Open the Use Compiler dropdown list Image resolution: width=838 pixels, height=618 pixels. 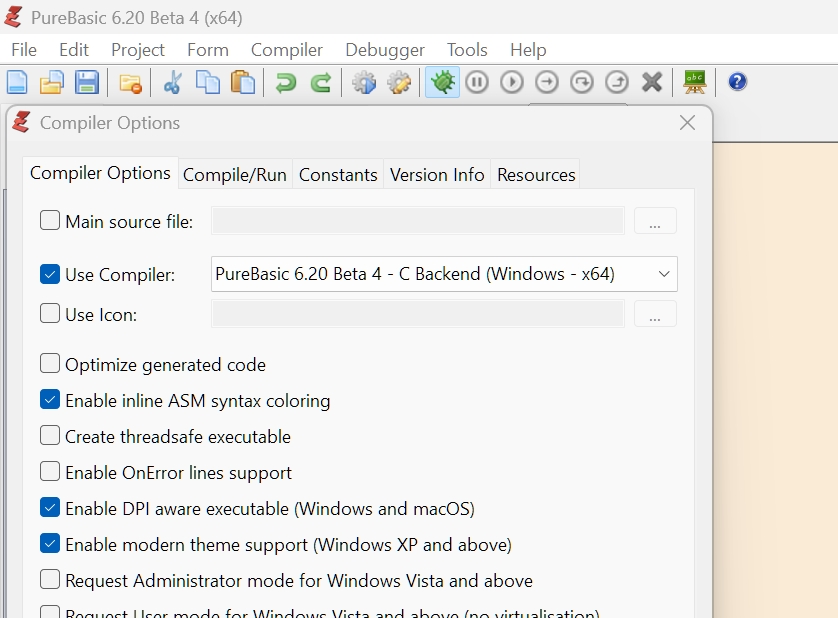point(444,274)
